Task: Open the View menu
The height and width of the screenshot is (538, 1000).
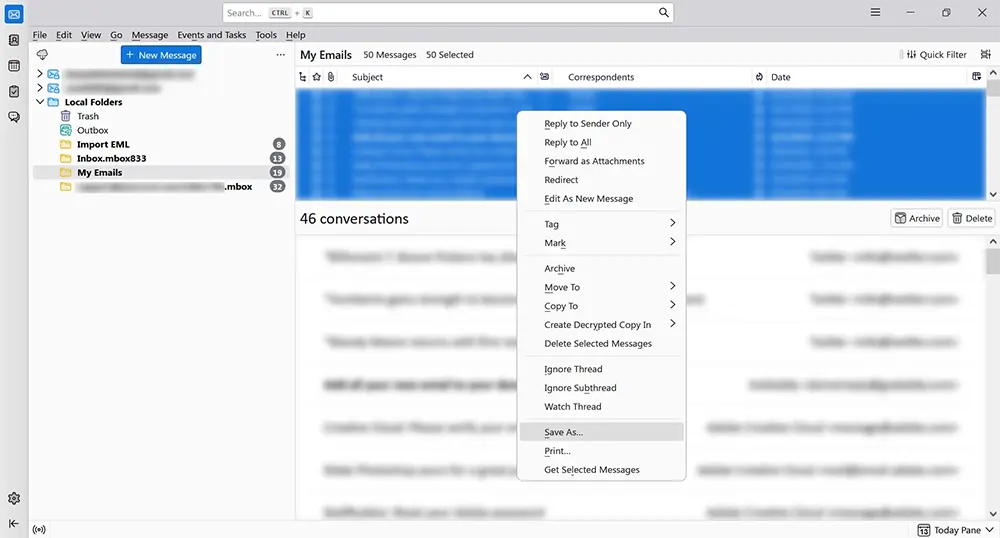Action: click(91, 35)
